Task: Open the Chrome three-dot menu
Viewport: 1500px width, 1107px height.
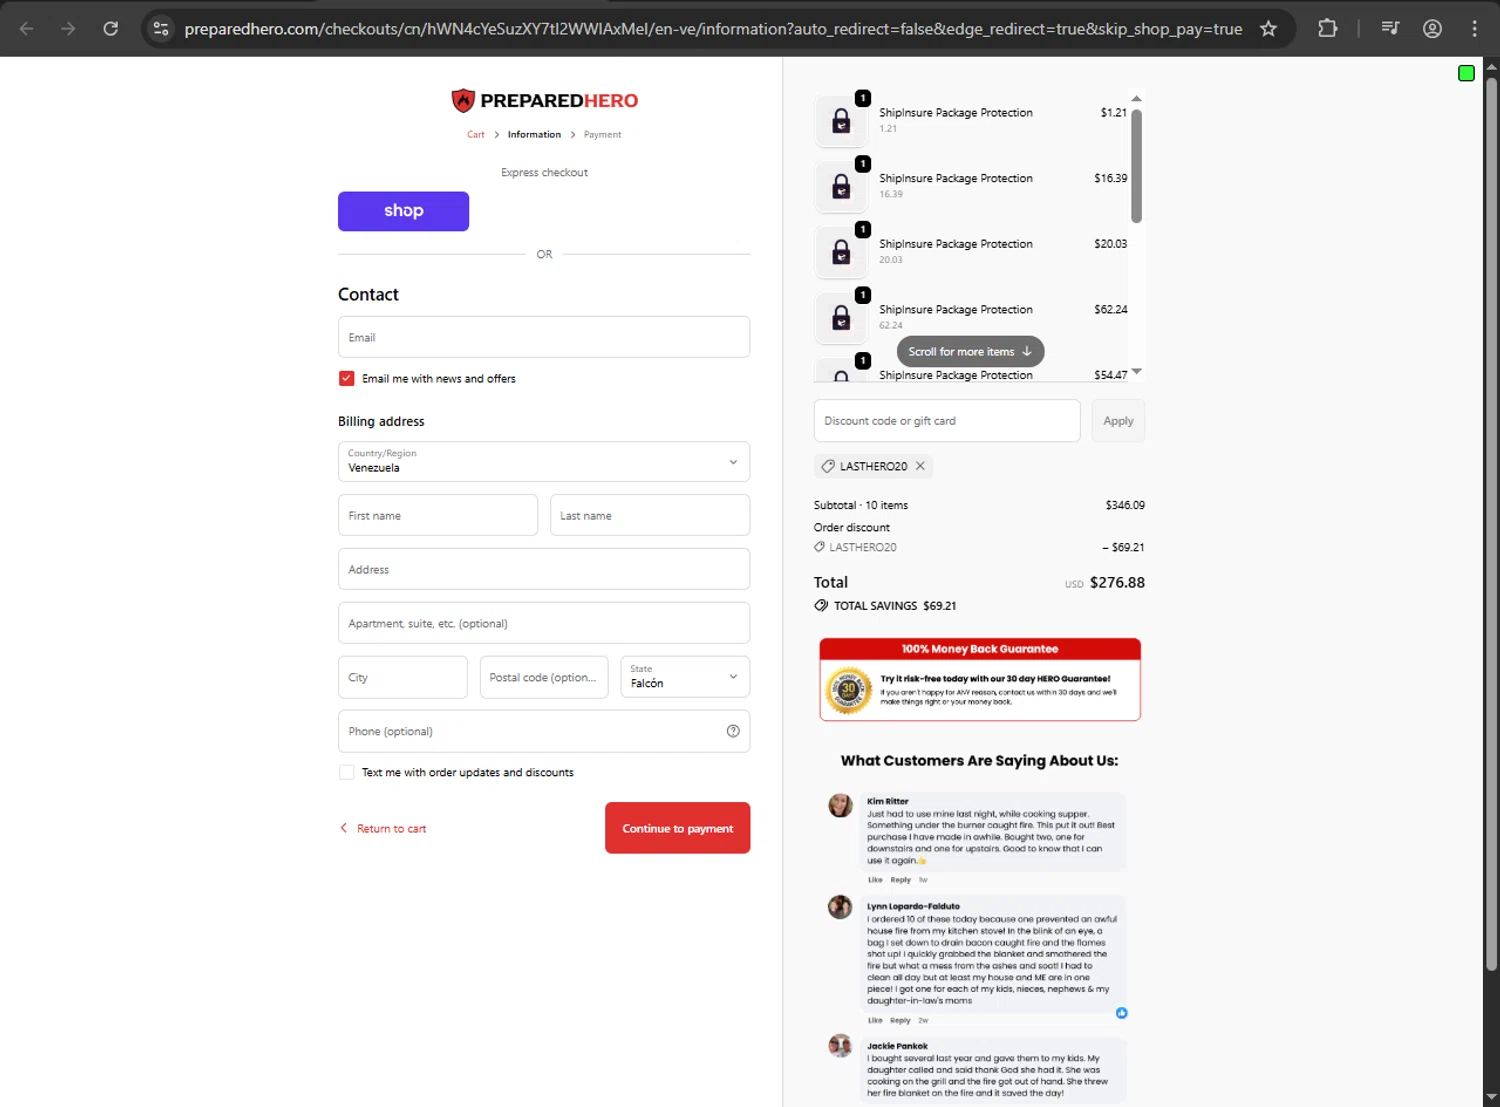Action: 1474,28
